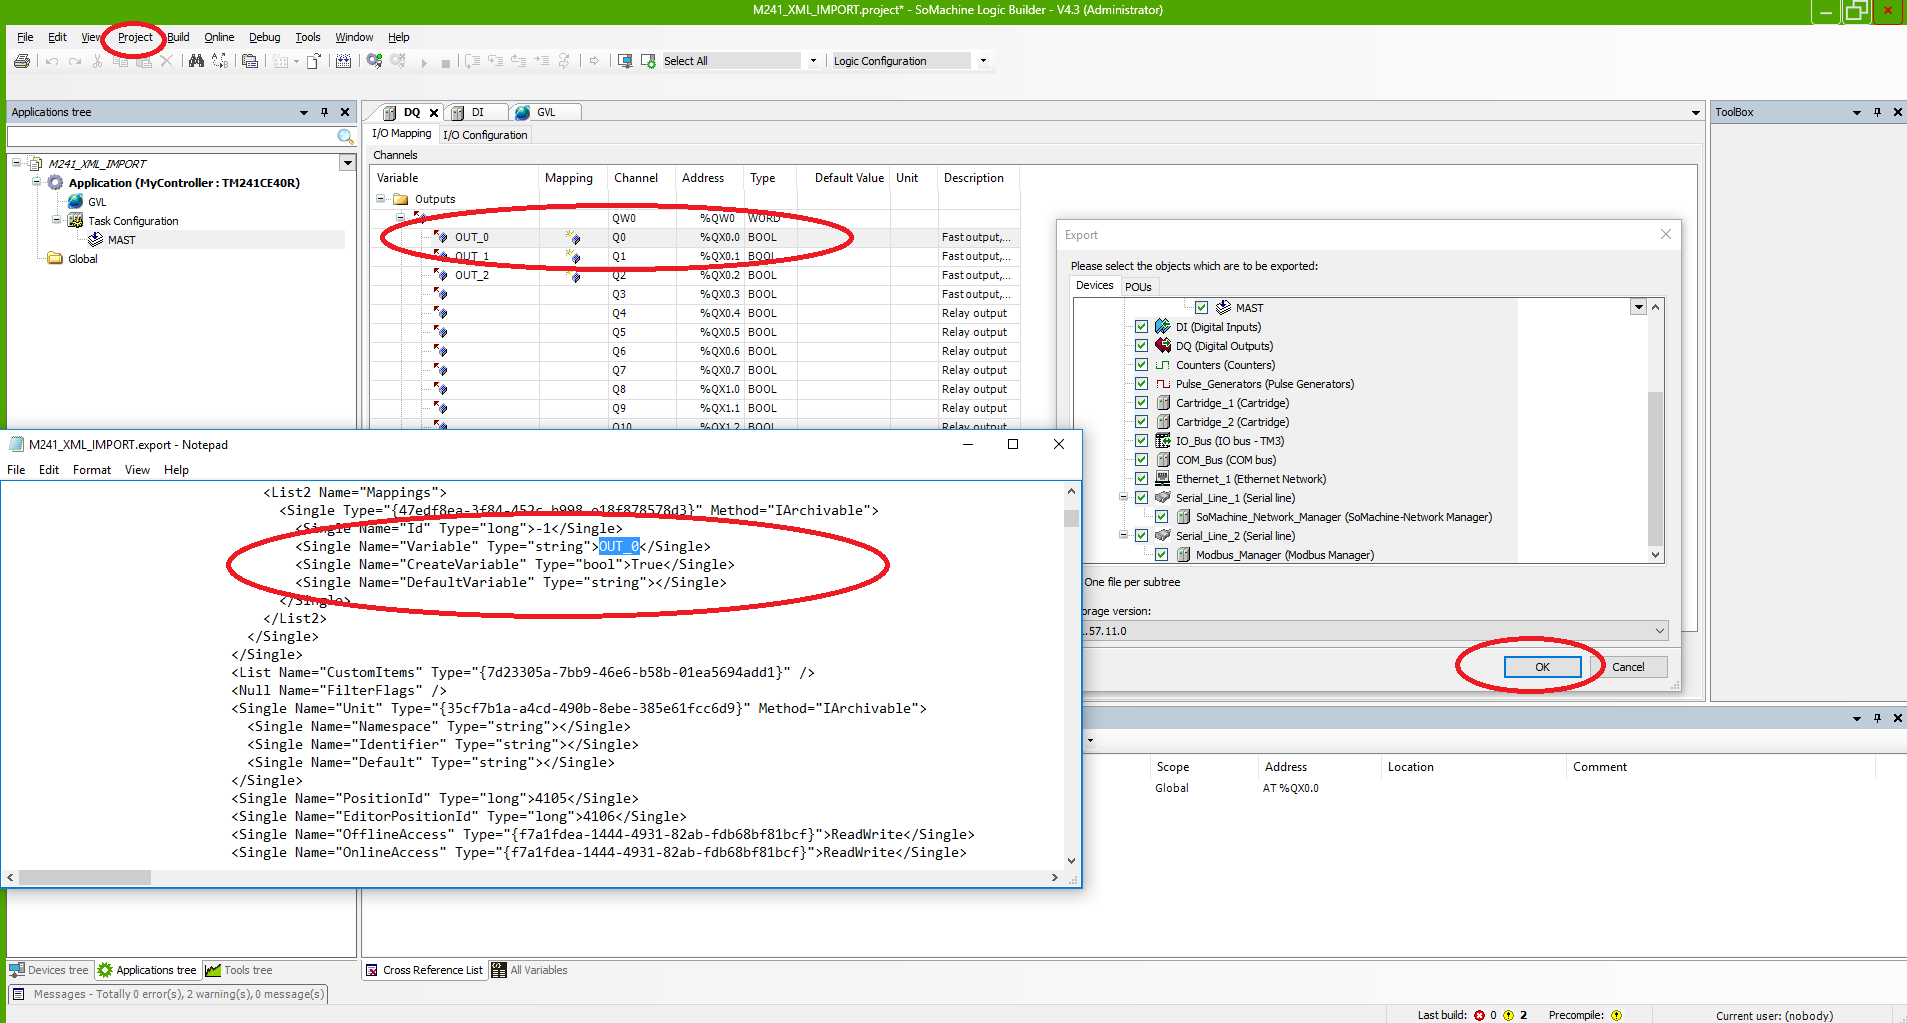Screen dimensions: 1907x1023
Task: Open Applications tree panel options arrow
Action: coord(303,112)
